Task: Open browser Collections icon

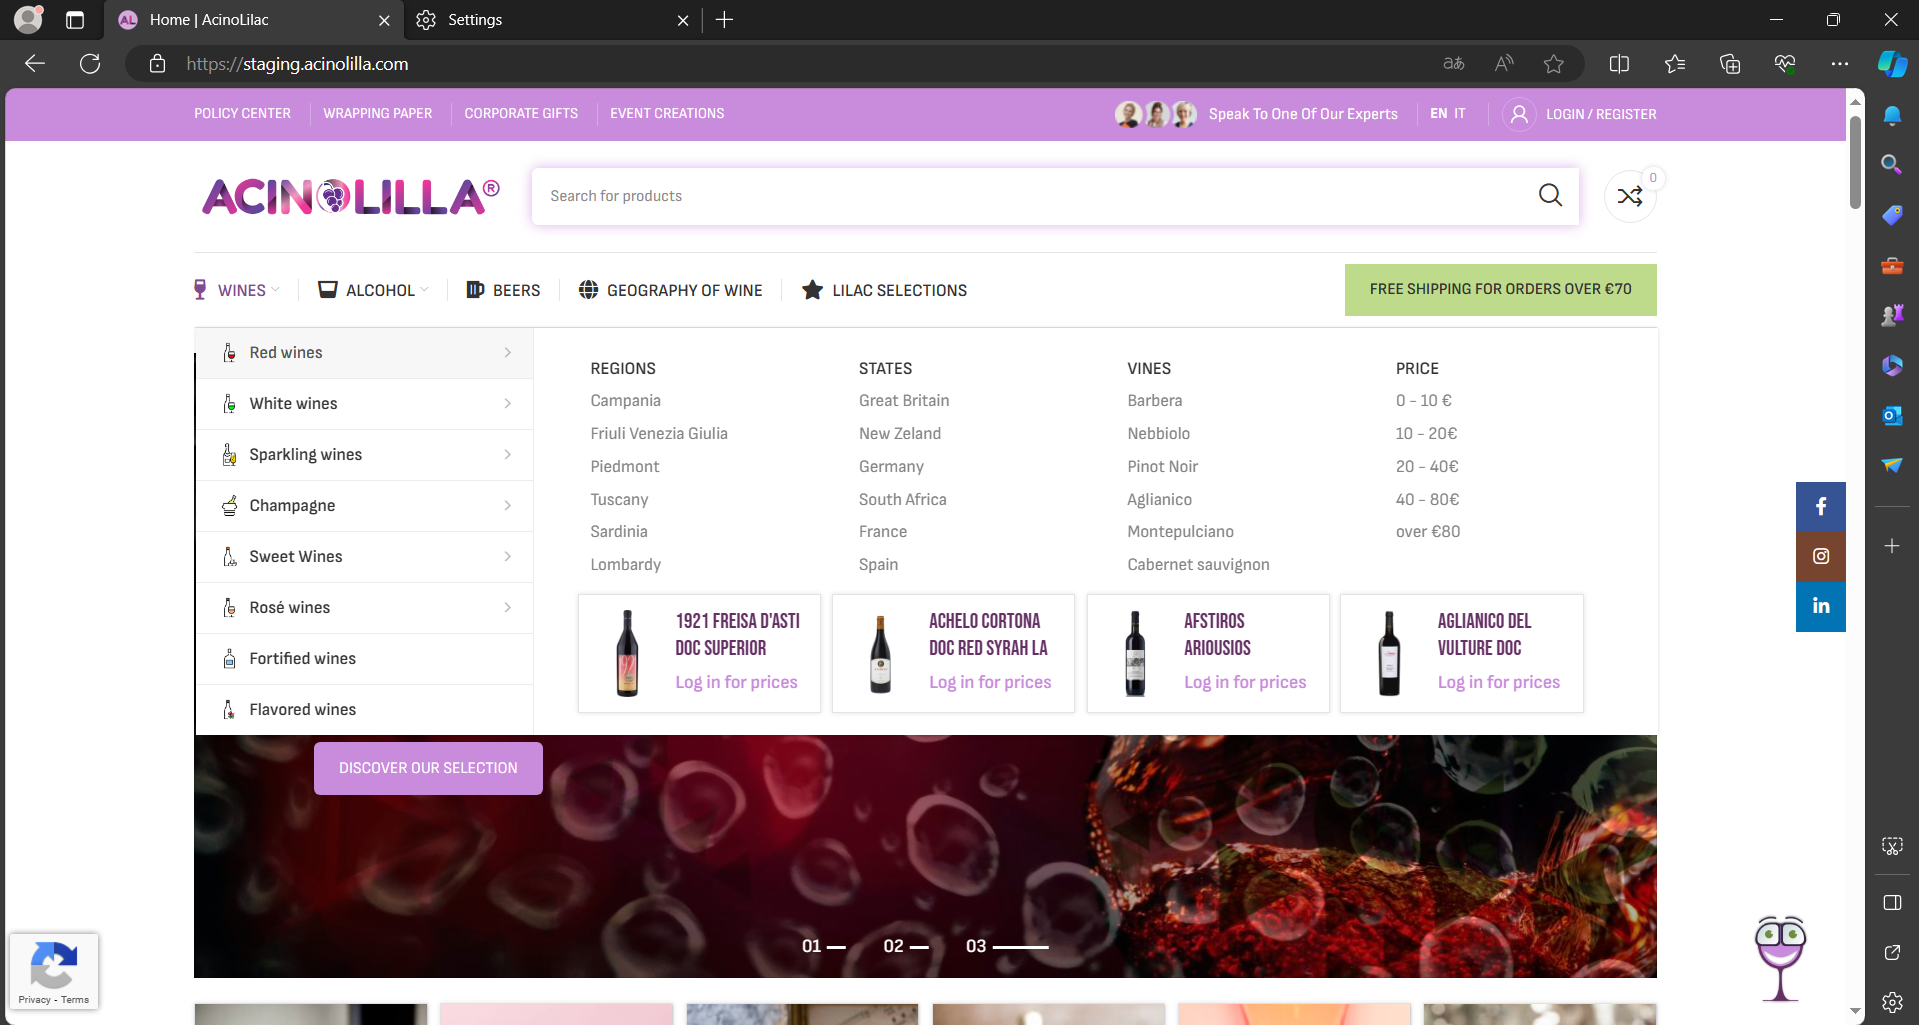Action: pos(1730,64)
